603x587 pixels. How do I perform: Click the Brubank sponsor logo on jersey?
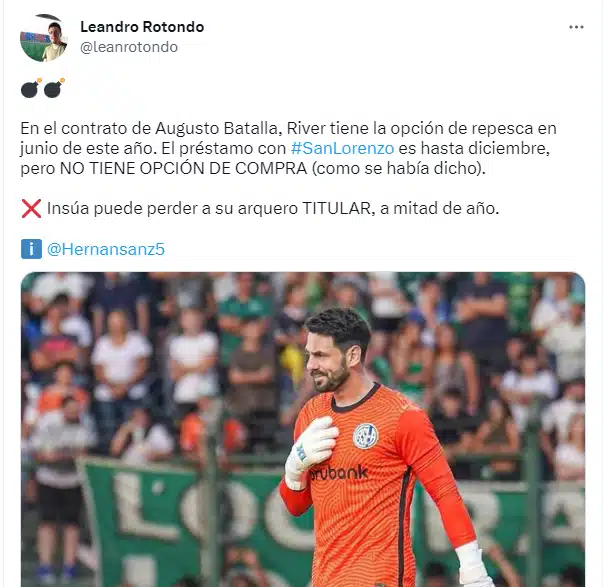tap(339, 472)
